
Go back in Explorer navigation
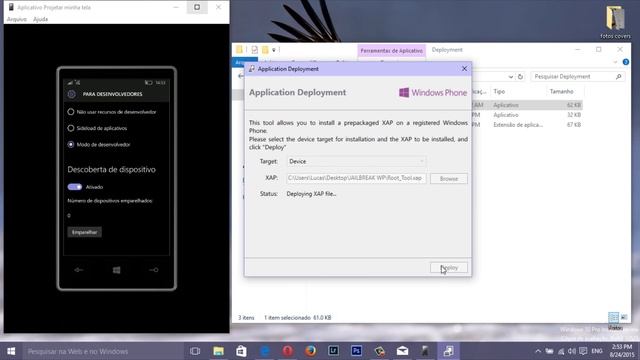(240, 76)
